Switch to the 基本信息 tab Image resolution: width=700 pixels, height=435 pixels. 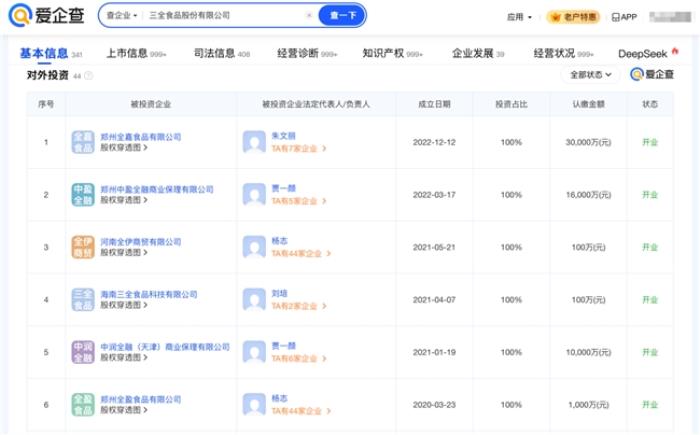[51, 54]
